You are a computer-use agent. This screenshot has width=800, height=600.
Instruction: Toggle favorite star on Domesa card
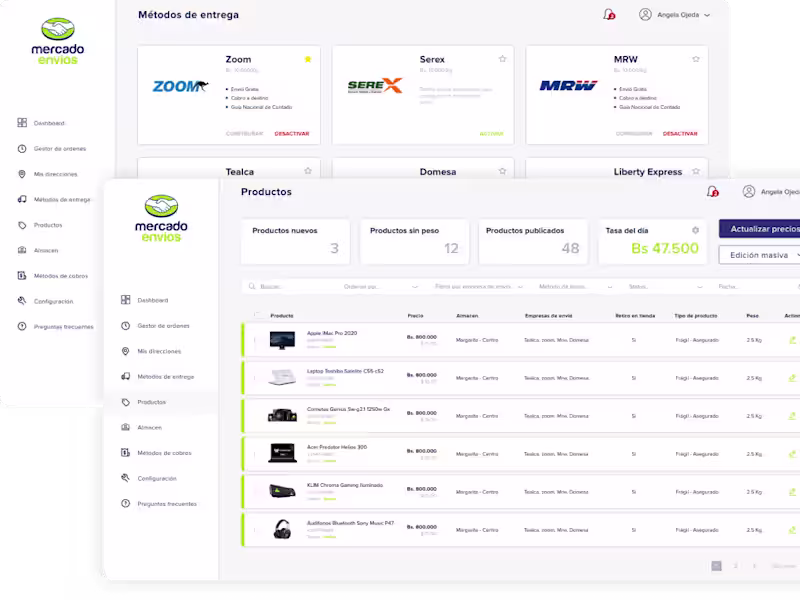(x=503, y=171)
